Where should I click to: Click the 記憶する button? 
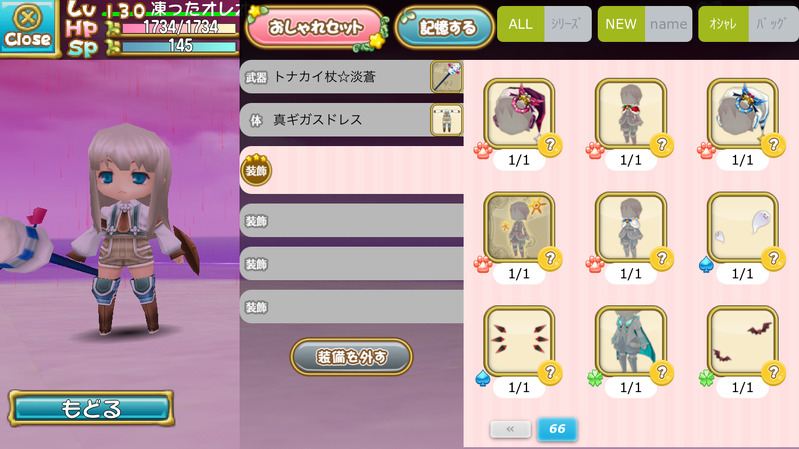(444, 28)
